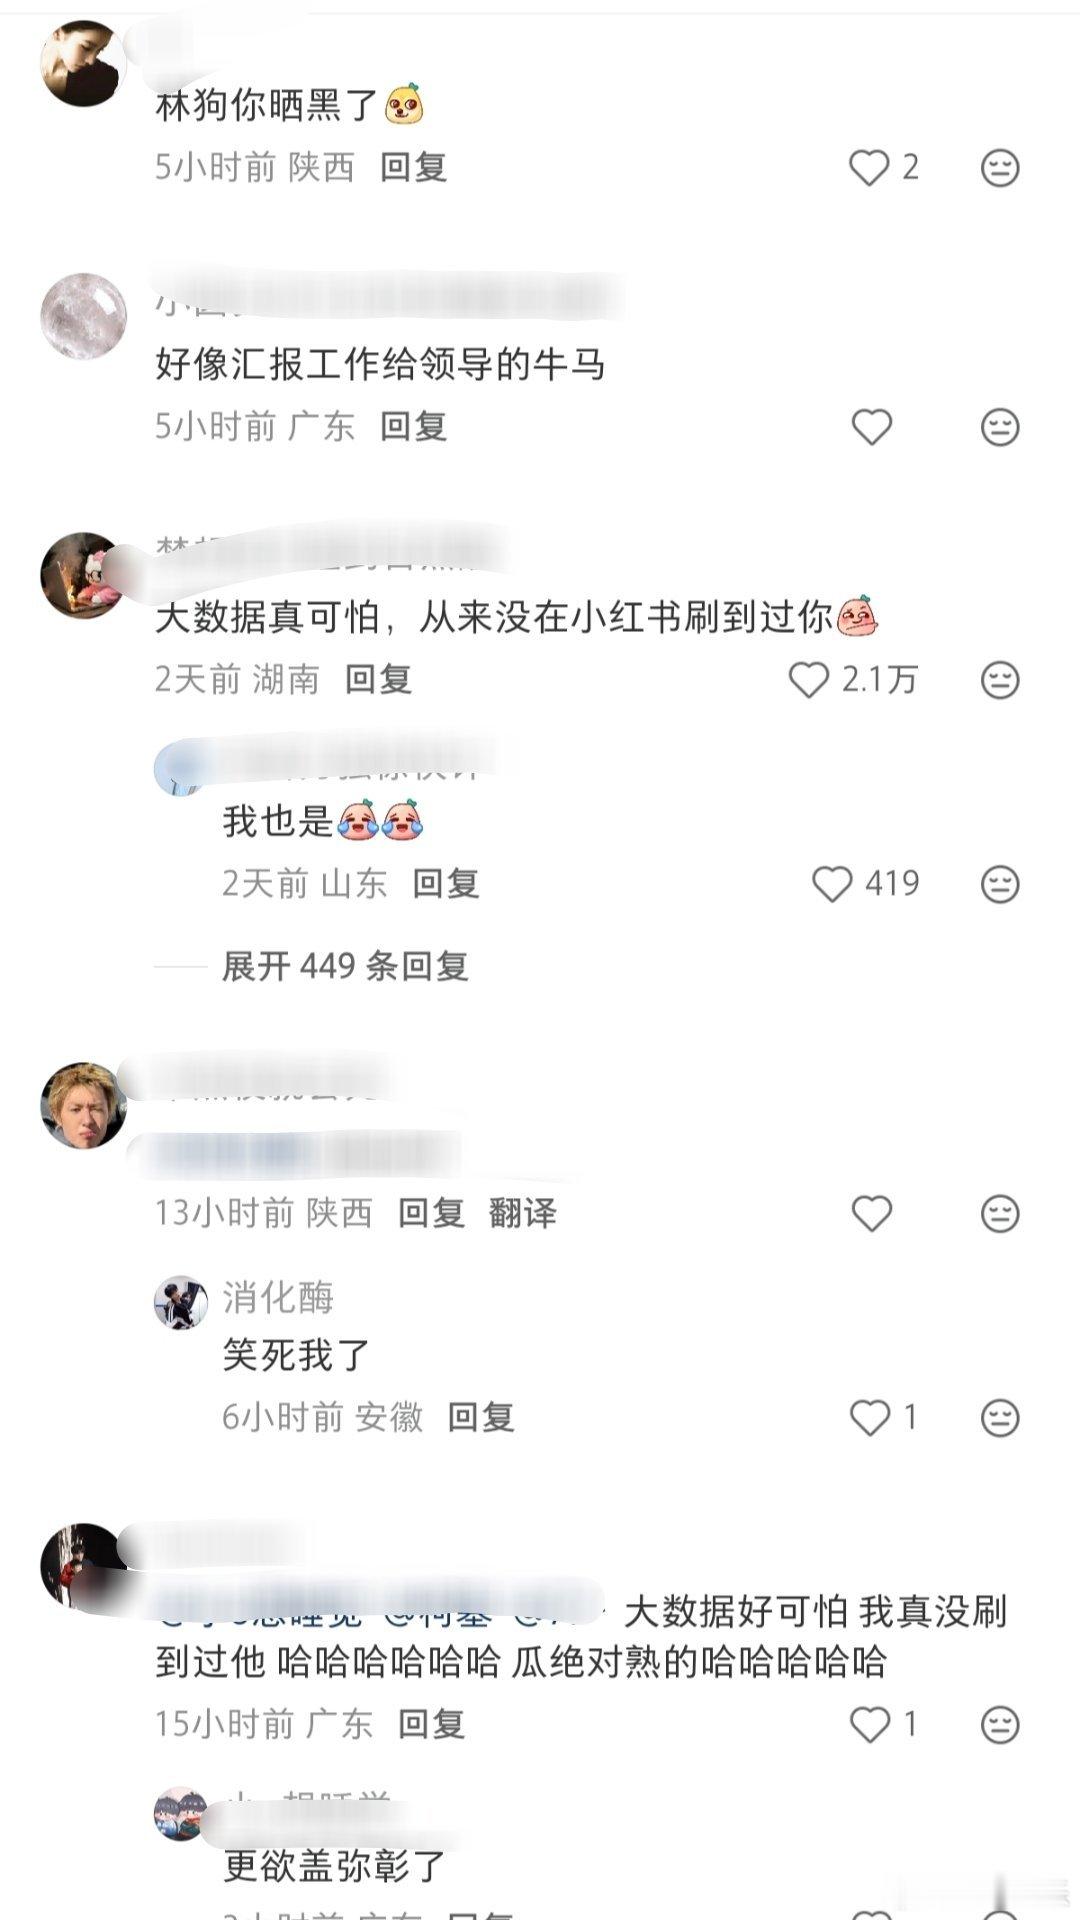Like the 大数据好可怕 comment from 广东

(x=869, y=1724)
